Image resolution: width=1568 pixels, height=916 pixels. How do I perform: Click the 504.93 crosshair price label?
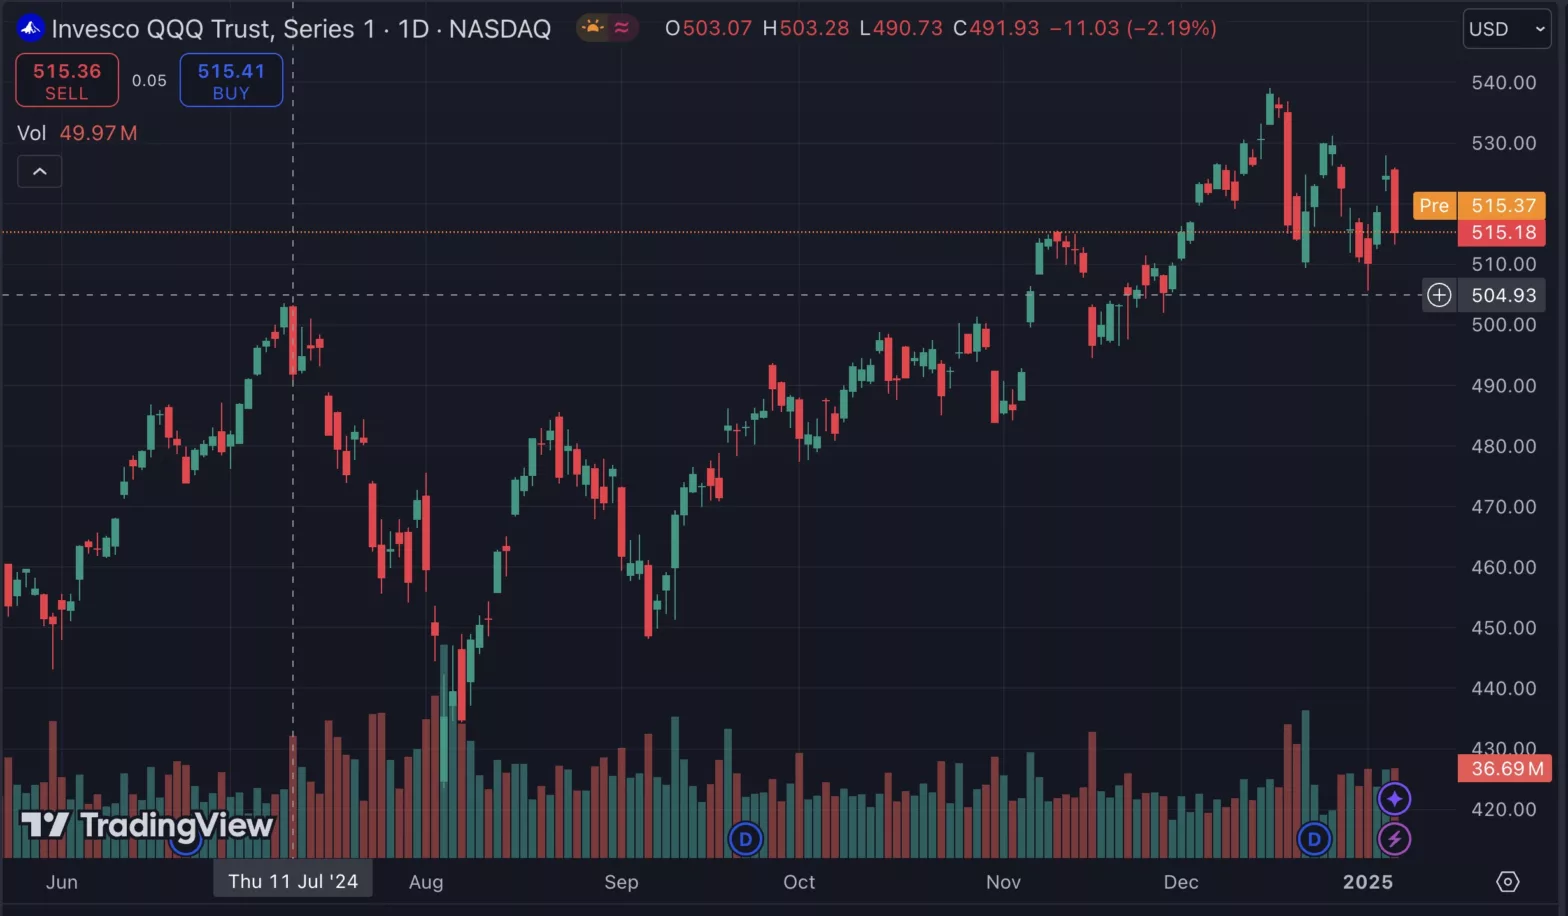coord(1503,295)
